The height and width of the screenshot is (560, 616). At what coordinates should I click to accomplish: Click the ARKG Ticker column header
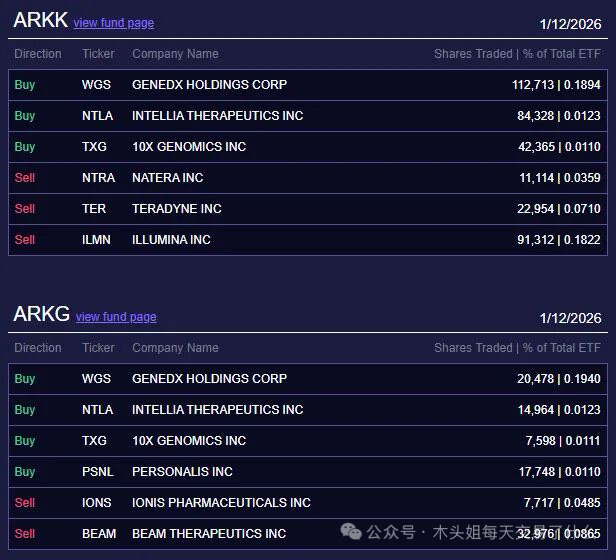click(x=98, y=348)
